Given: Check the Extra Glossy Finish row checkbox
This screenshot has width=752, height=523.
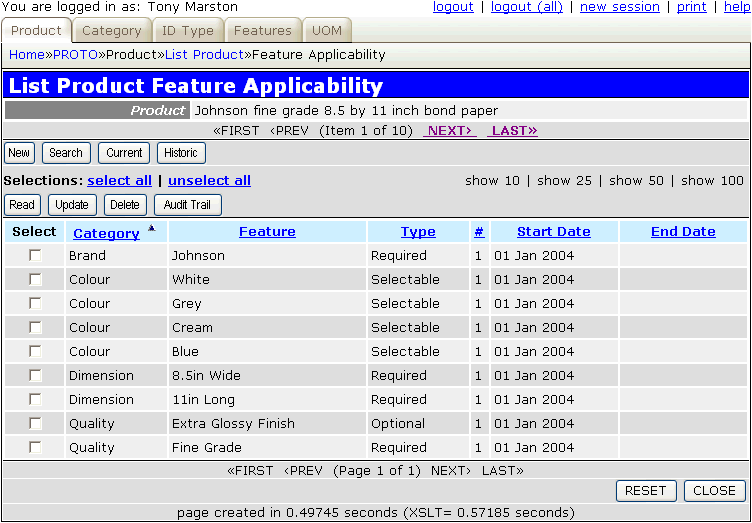Looking at the screenshot, I should click(x=35, y=423).
